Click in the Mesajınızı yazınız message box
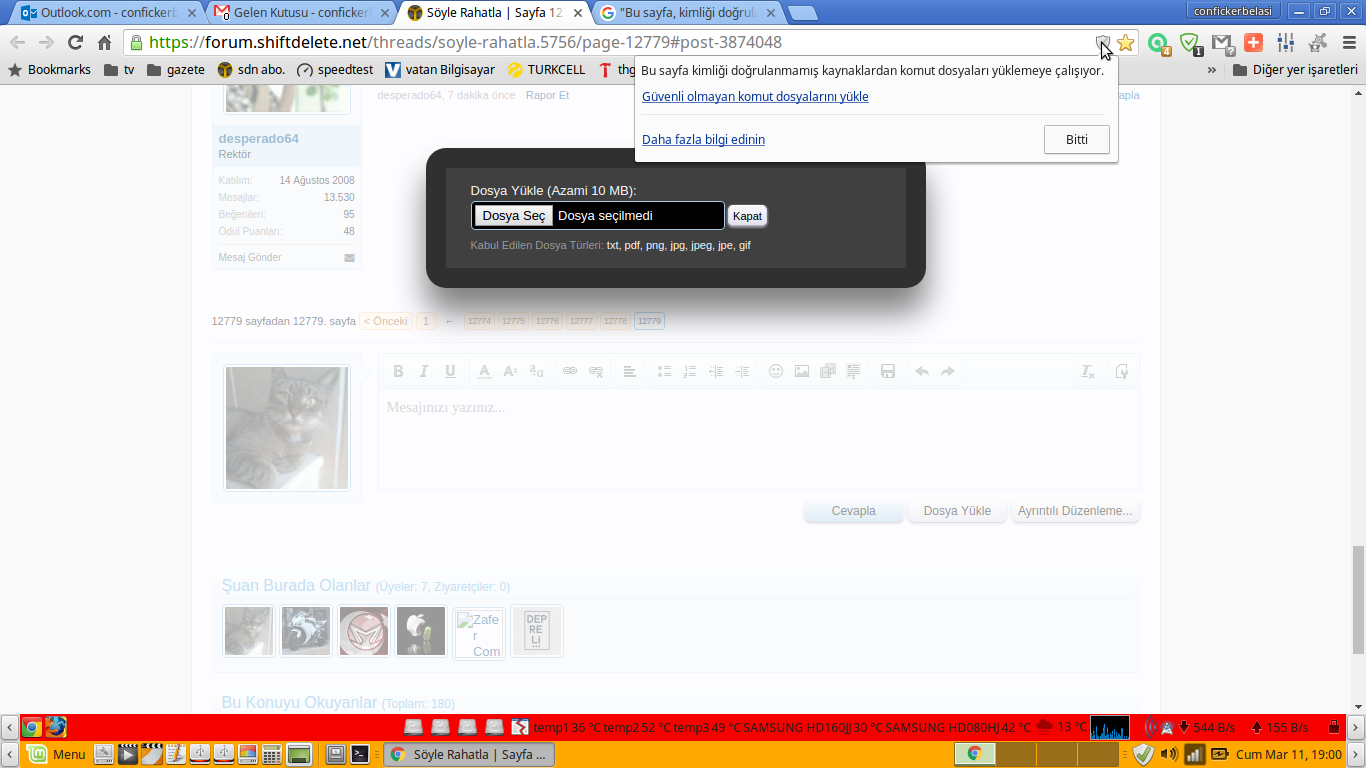This screenshot has height=768, width=1366. tap(758, 439)
